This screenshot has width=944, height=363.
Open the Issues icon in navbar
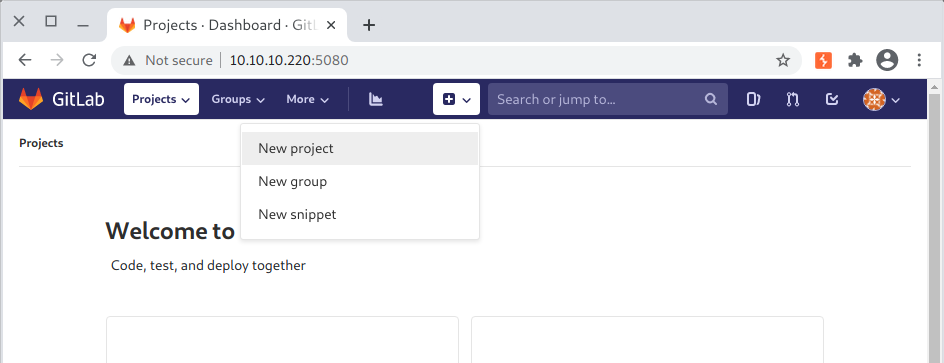[x=753, y=99]
